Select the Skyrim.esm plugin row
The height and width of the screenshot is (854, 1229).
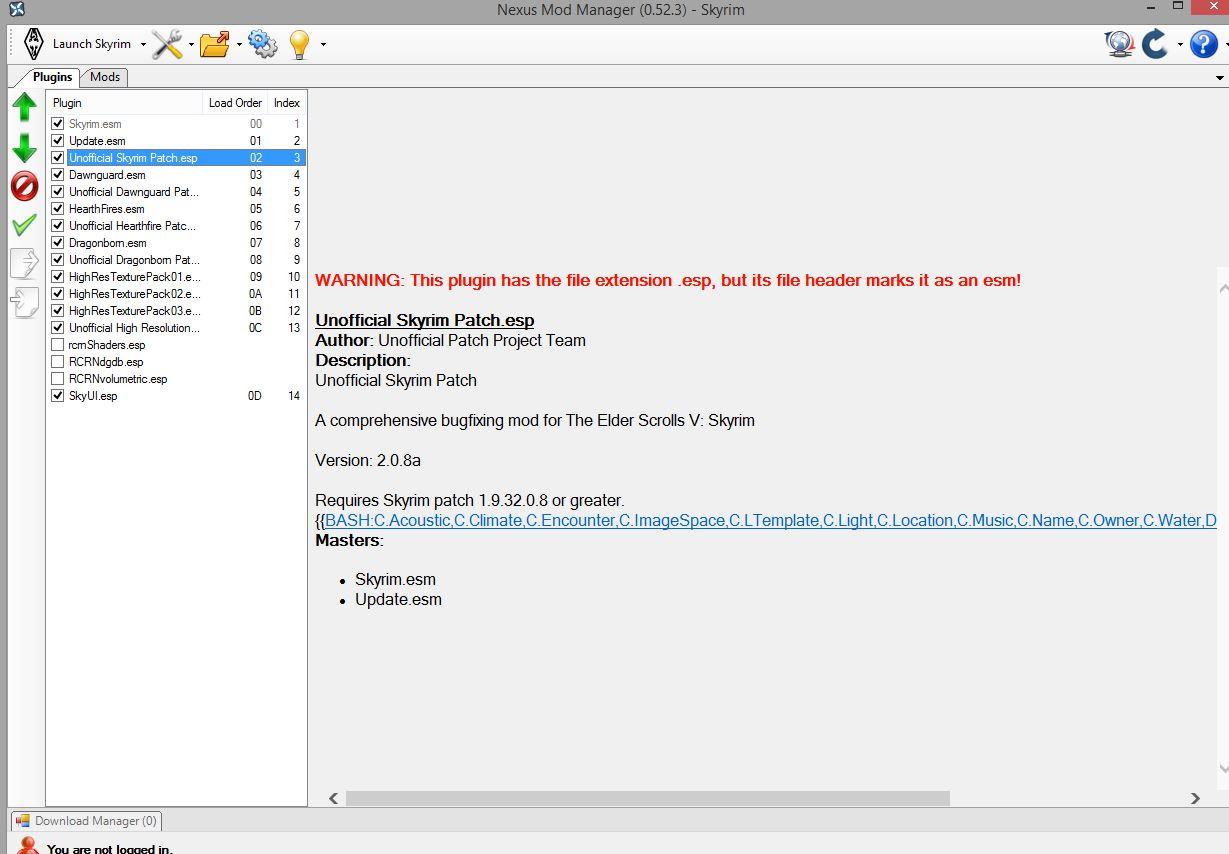[177, 124]
